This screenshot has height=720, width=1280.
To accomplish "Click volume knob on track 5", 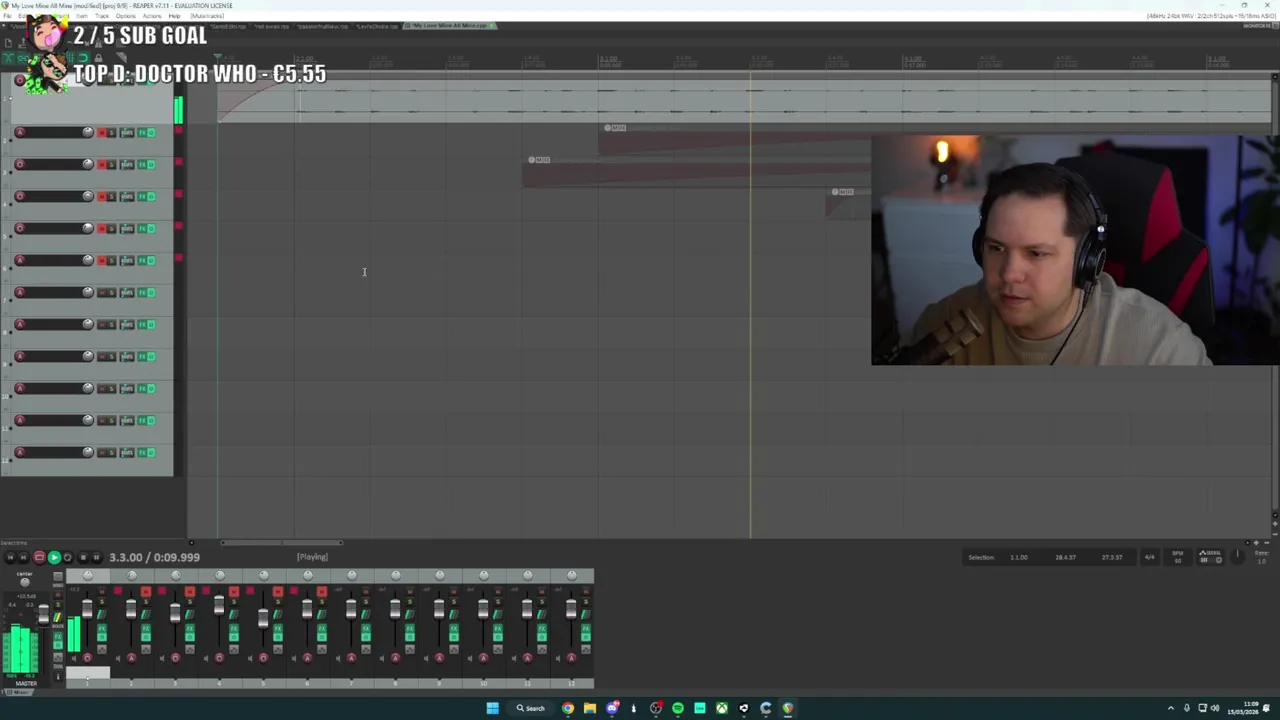I will (x=88, y=228).
